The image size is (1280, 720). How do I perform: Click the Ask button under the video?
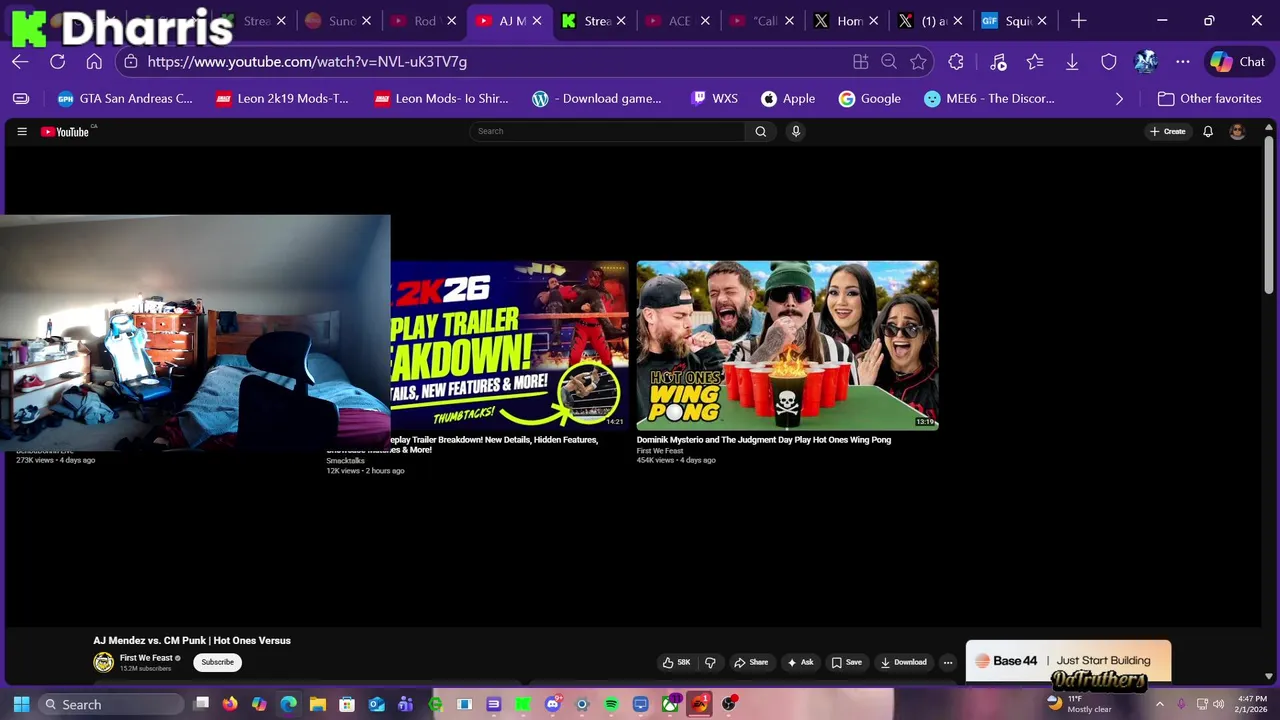click(x=800, y=662)
